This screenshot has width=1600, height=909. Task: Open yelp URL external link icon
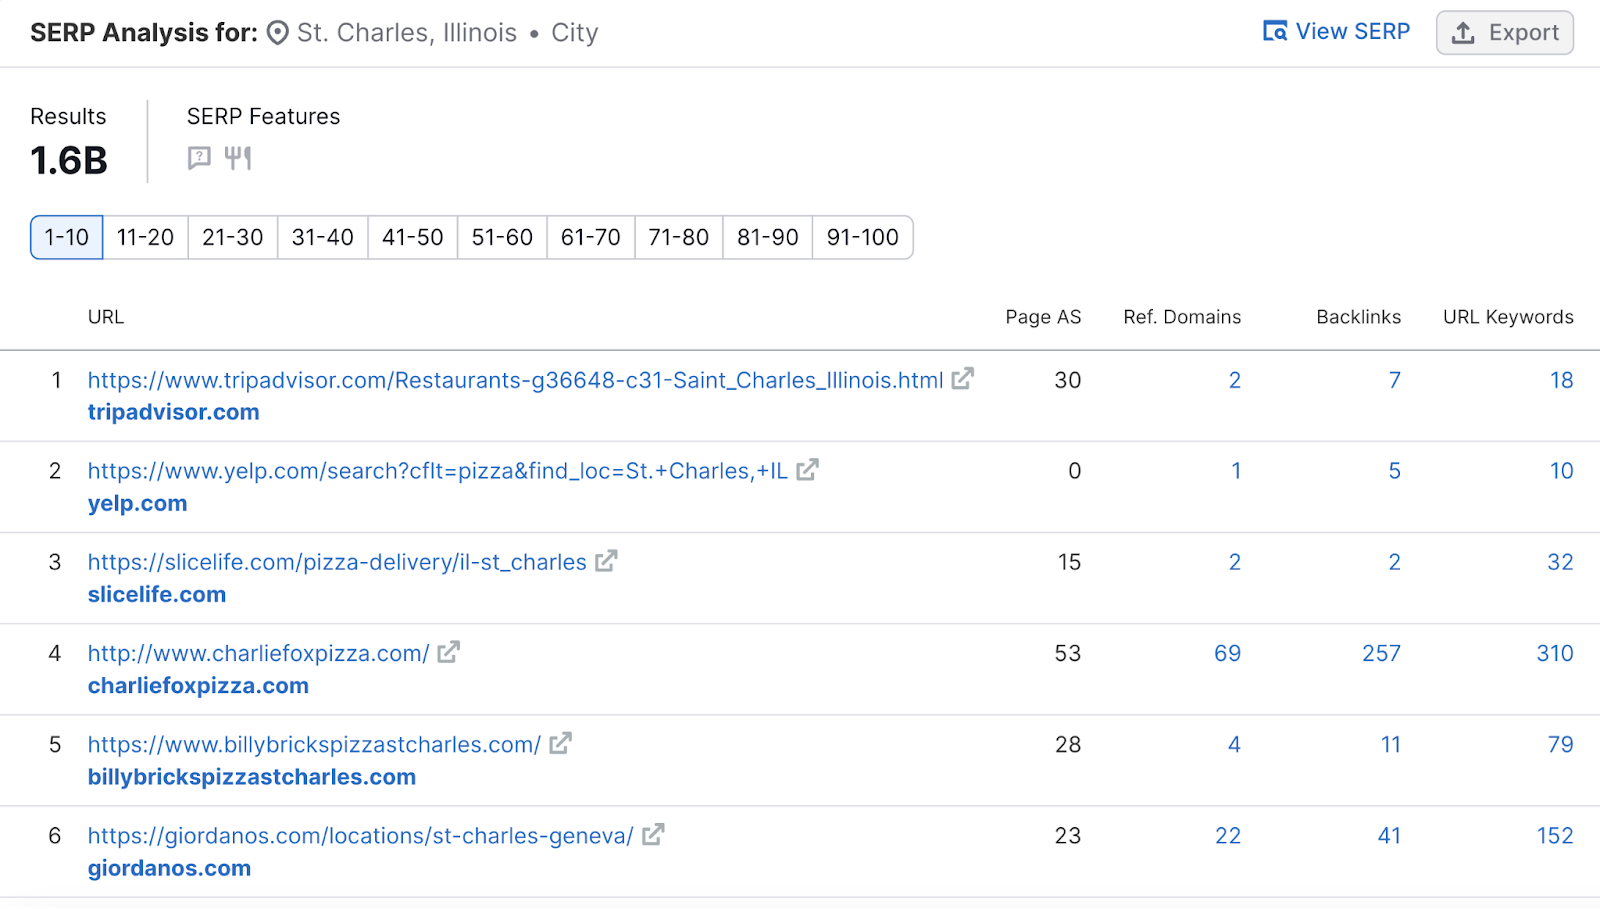click(808, 470)
